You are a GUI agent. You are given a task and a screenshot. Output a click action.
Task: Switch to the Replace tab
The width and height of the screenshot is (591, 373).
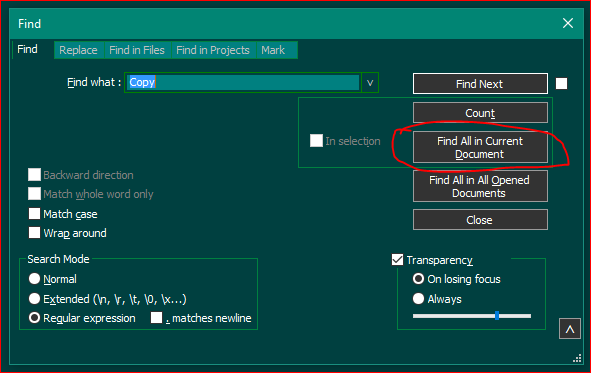coord(78,50)
